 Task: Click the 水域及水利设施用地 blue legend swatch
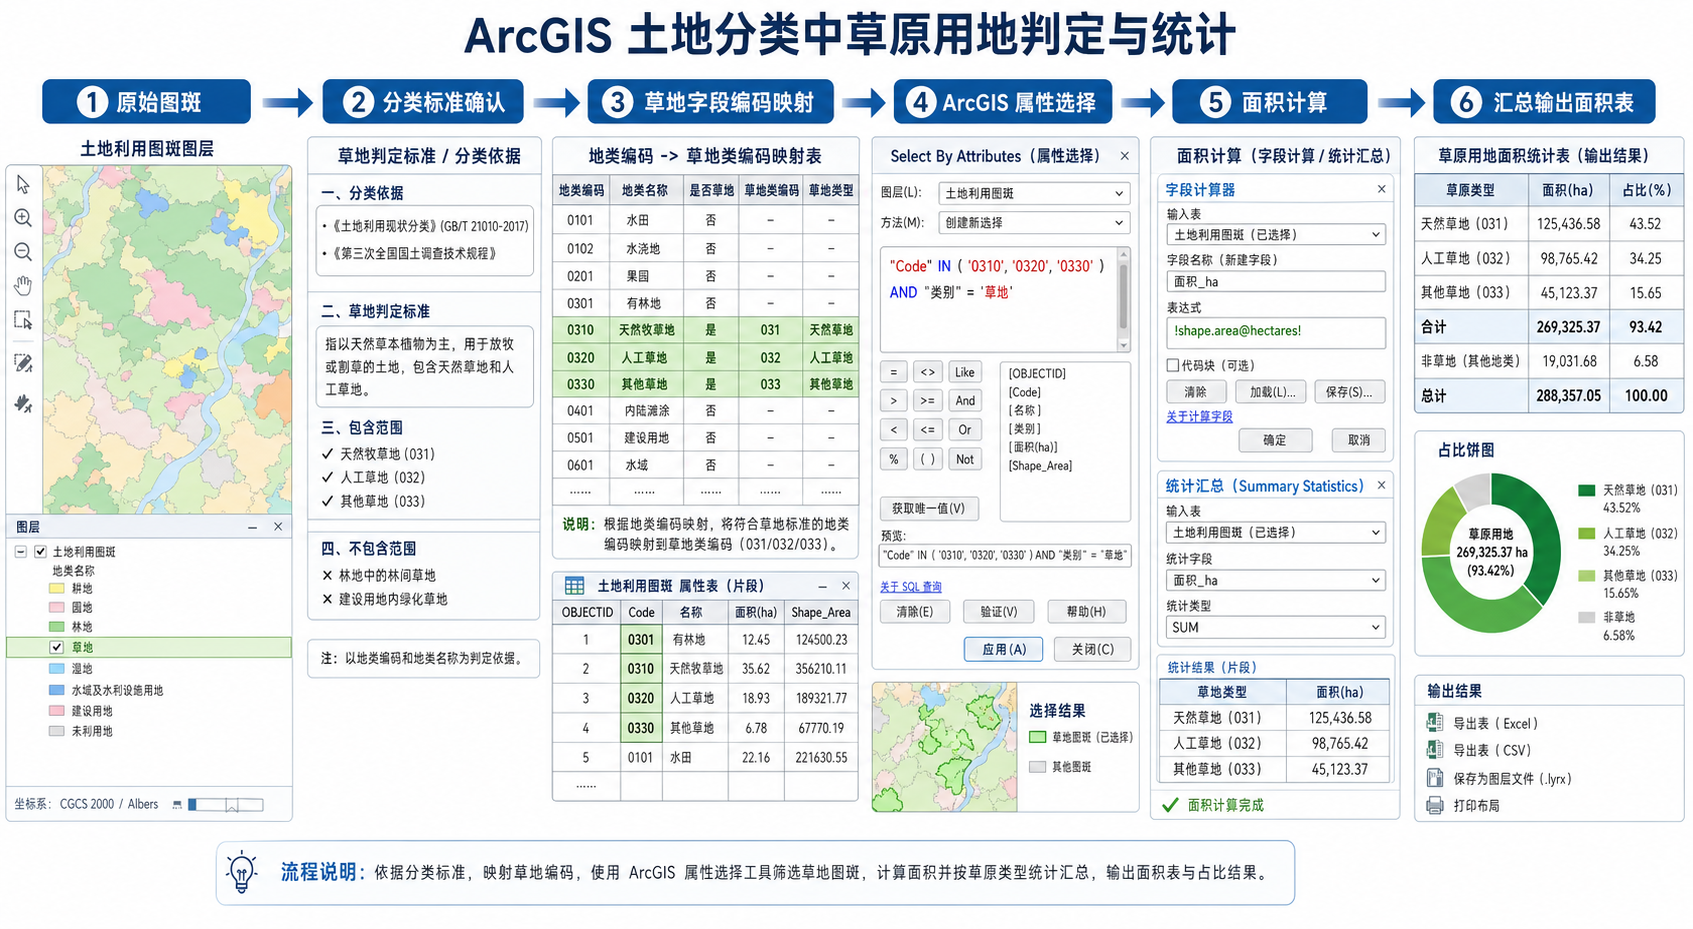tap(57, 690)
